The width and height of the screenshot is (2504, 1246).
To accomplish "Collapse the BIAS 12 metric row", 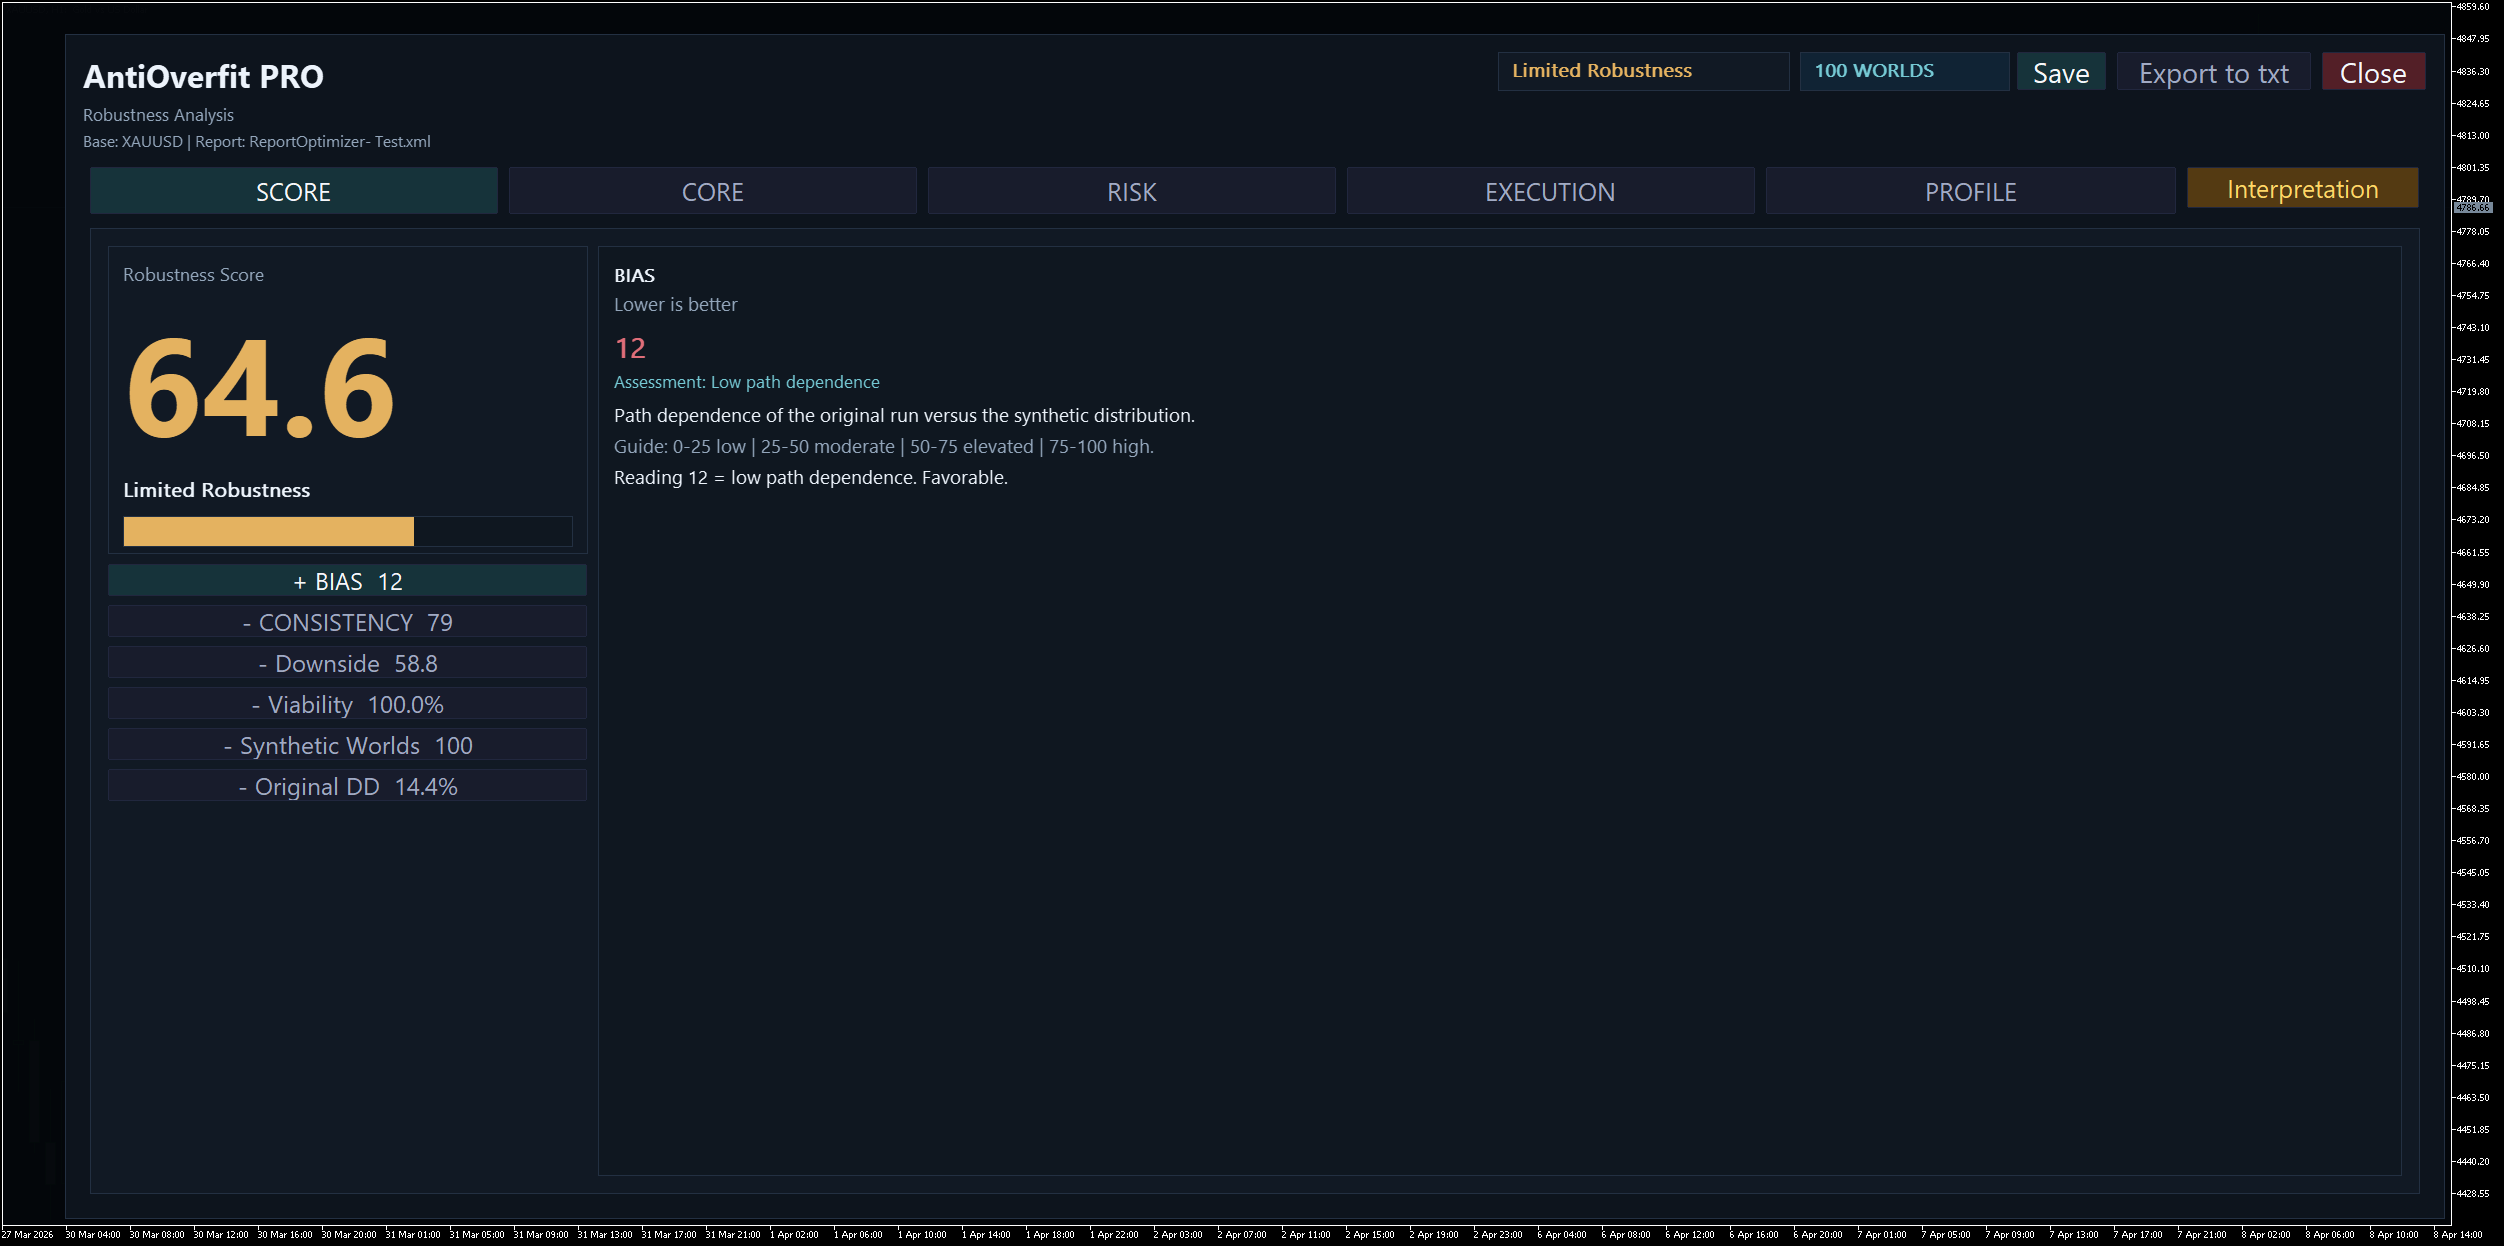I will pyautogui.click(x=347, y=581).
